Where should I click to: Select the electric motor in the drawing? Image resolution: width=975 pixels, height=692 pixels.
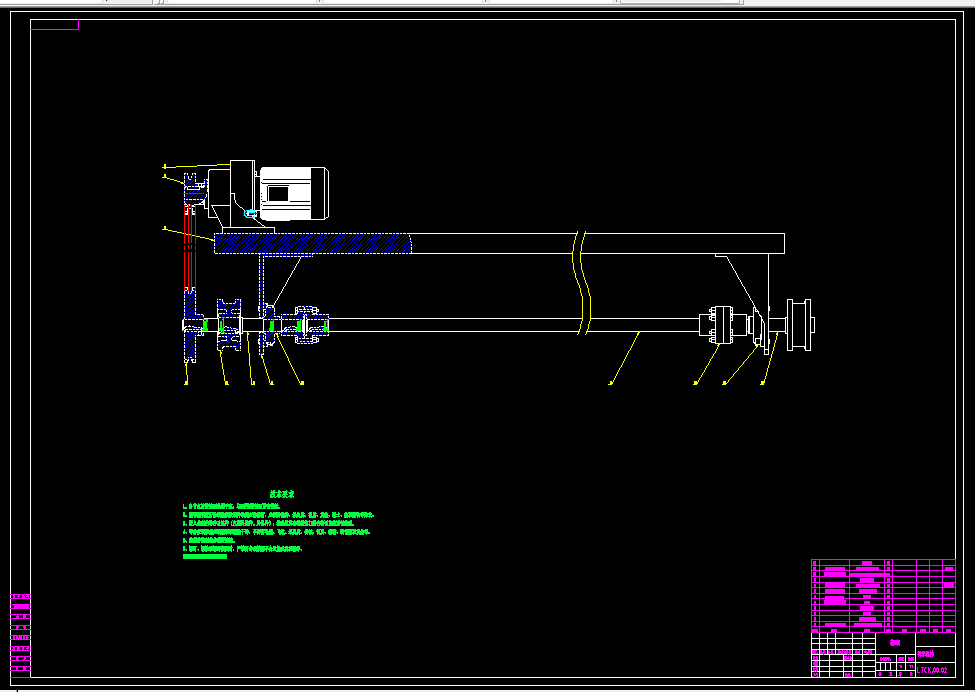pyautogui.click(x=293, y=193)
